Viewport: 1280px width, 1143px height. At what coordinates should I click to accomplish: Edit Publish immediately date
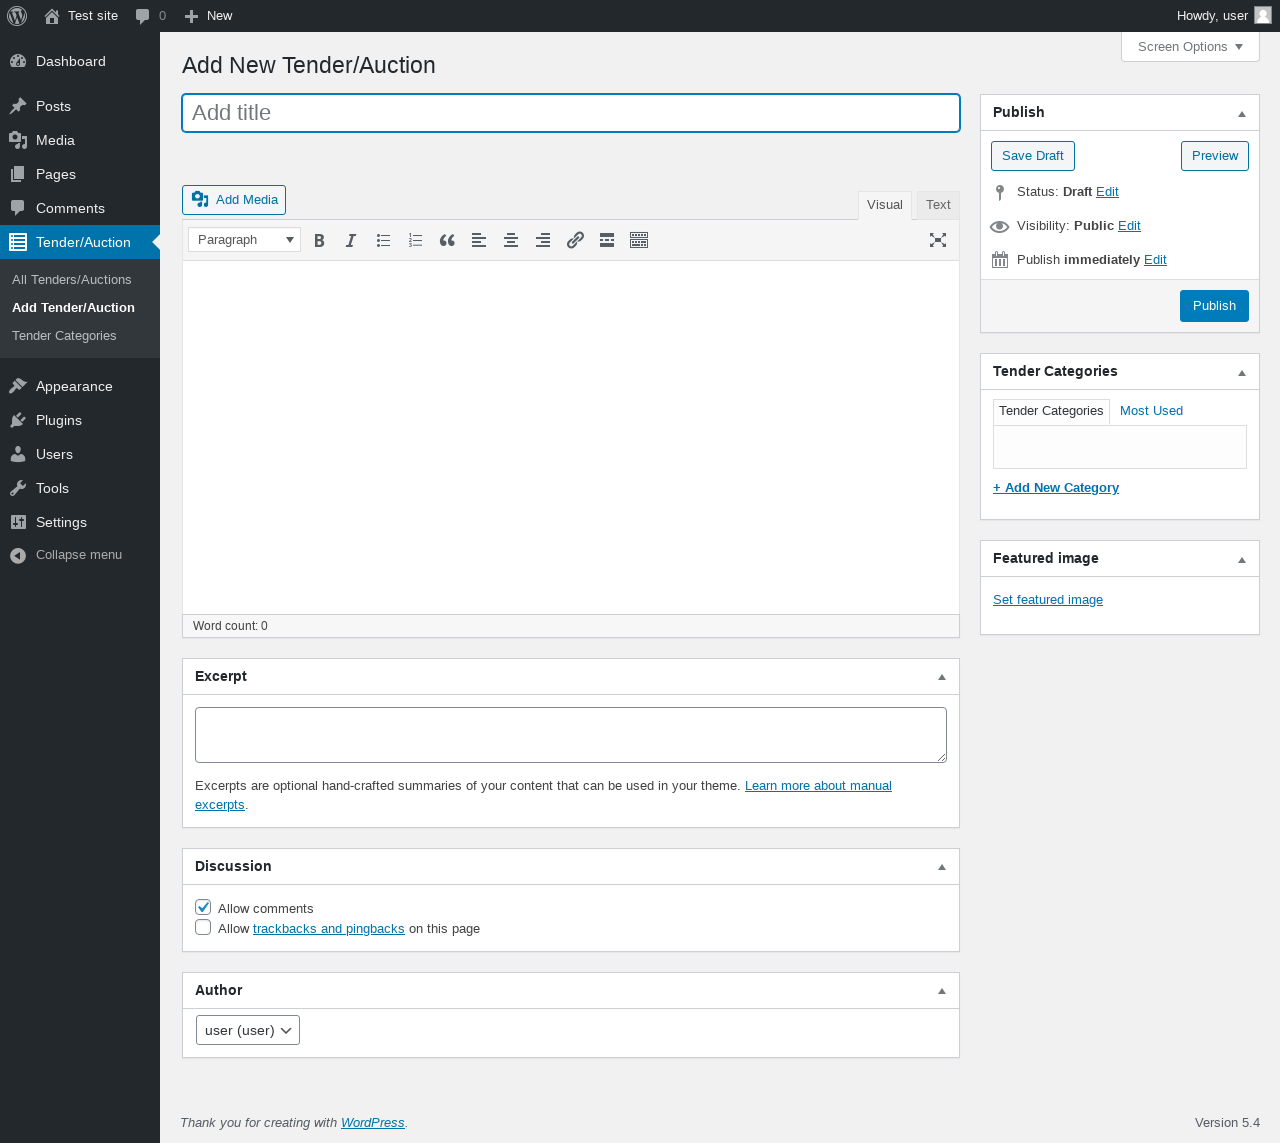pos(1155,260)
